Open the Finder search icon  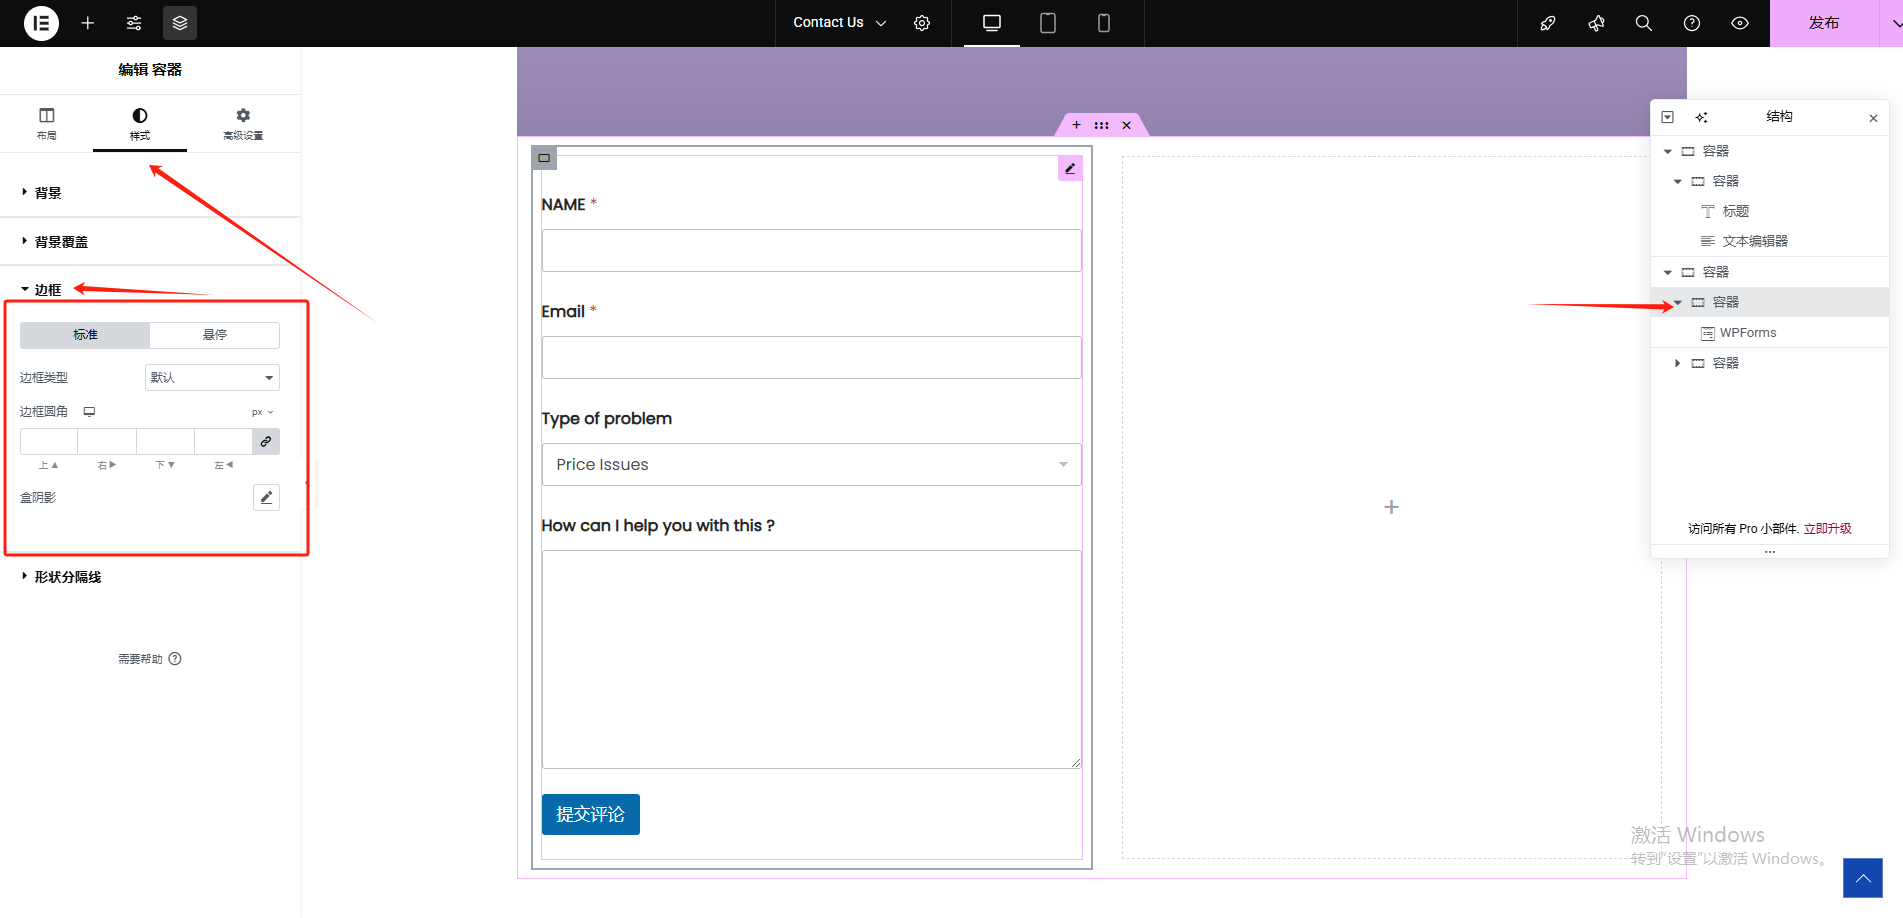1643,23
